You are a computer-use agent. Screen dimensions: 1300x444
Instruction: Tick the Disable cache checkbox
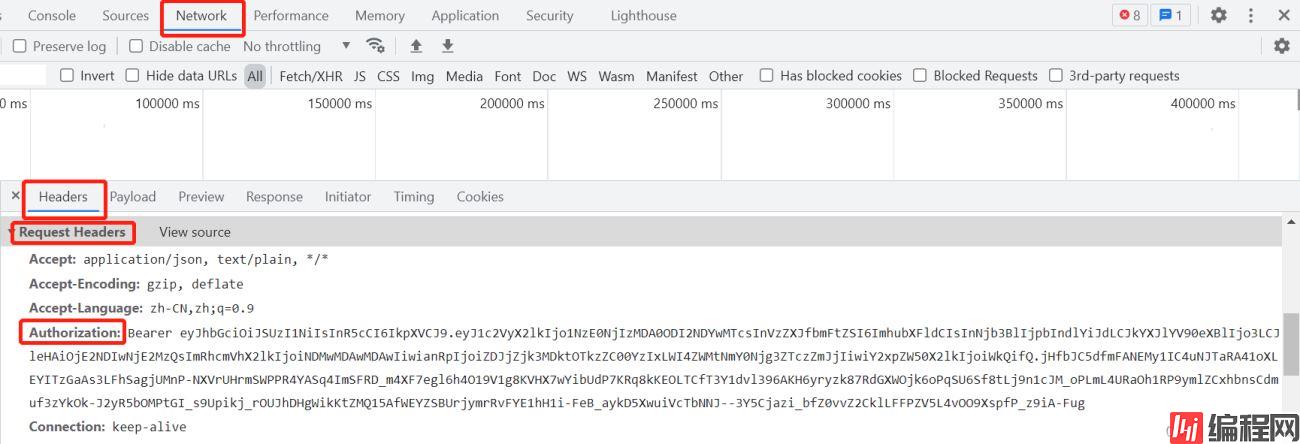pos(136,46)
